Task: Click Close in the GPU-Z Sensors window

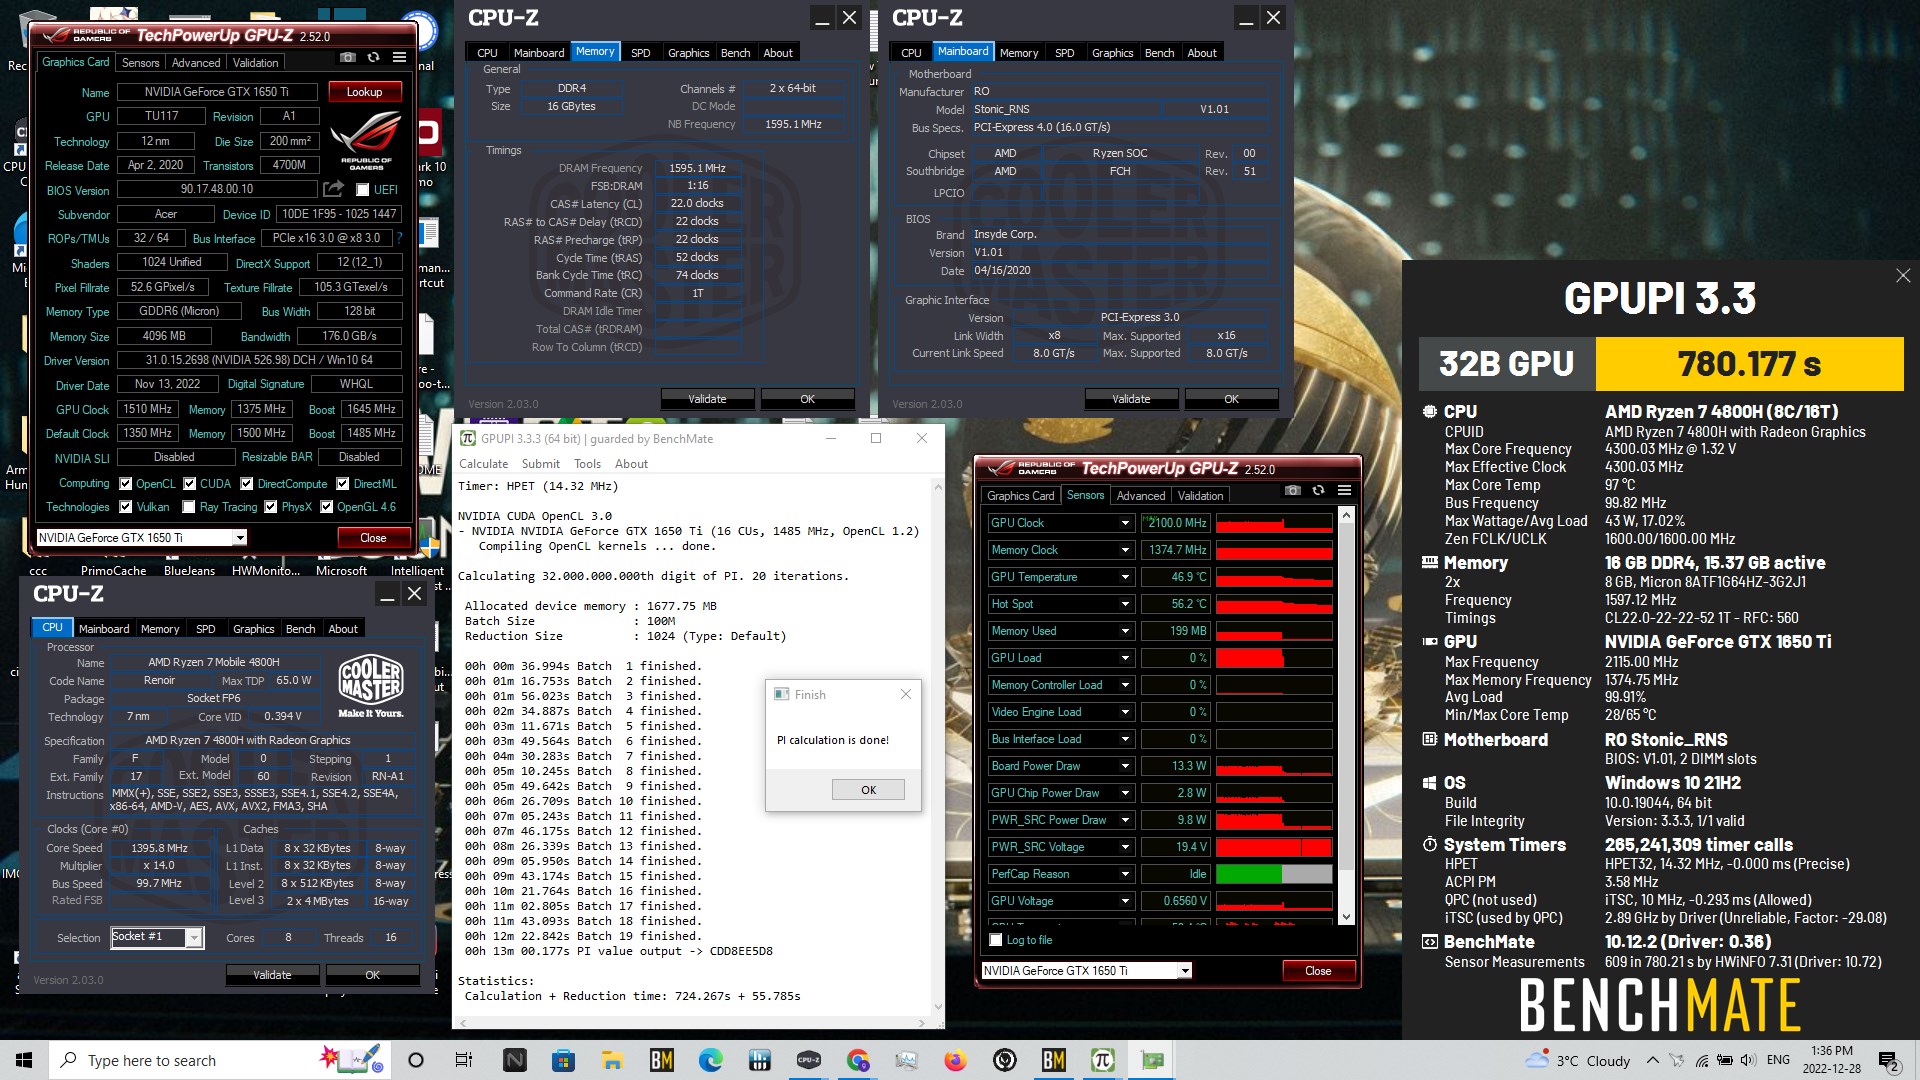Action: click(1318, 971)
